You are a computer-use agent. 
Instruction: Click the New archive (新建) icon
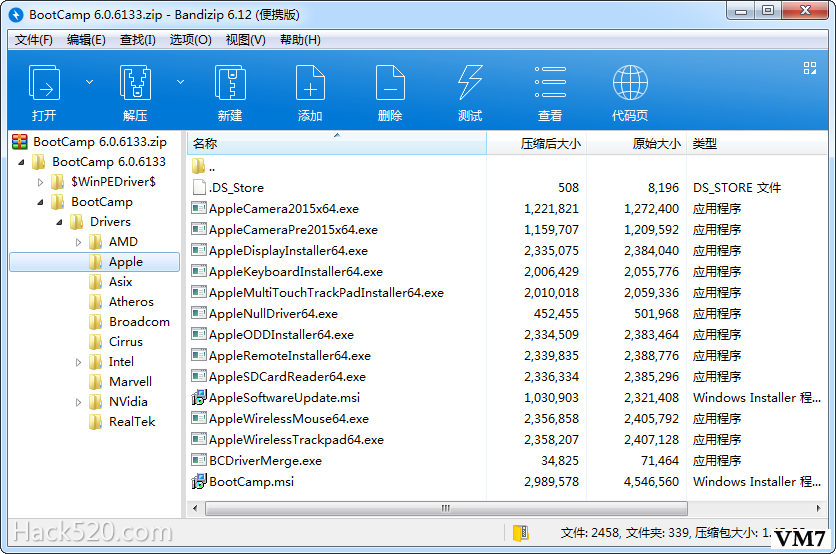[x=230, y=83]
